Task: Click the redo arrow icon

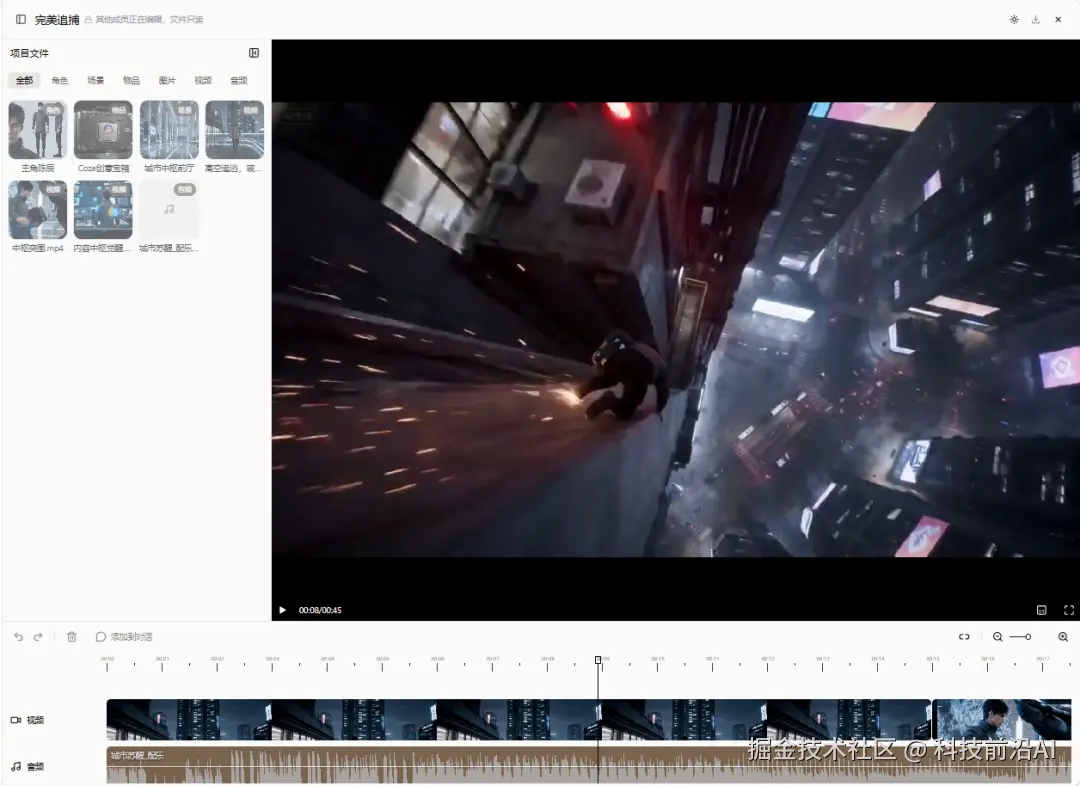Action: coord(39,637)
